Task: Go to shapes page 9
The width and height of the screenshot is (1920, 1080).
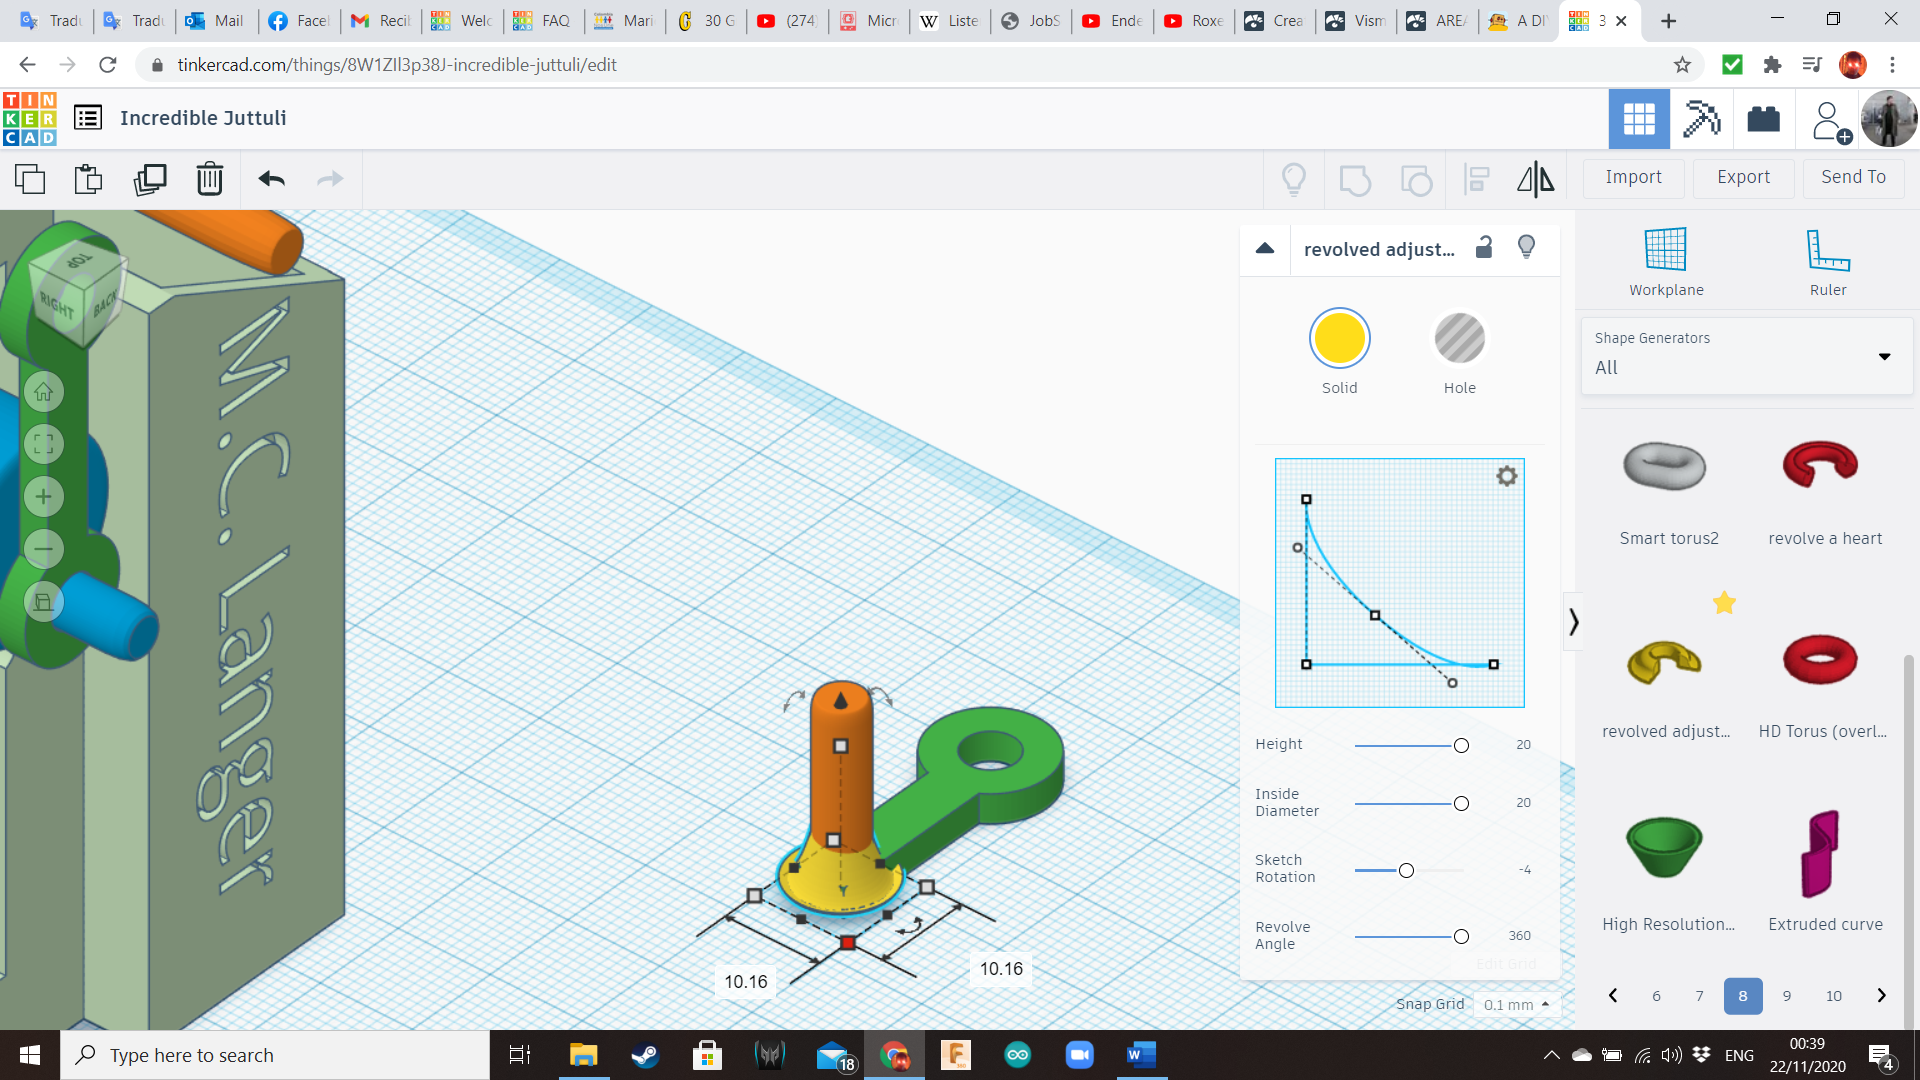Action: pos(1786,996)
